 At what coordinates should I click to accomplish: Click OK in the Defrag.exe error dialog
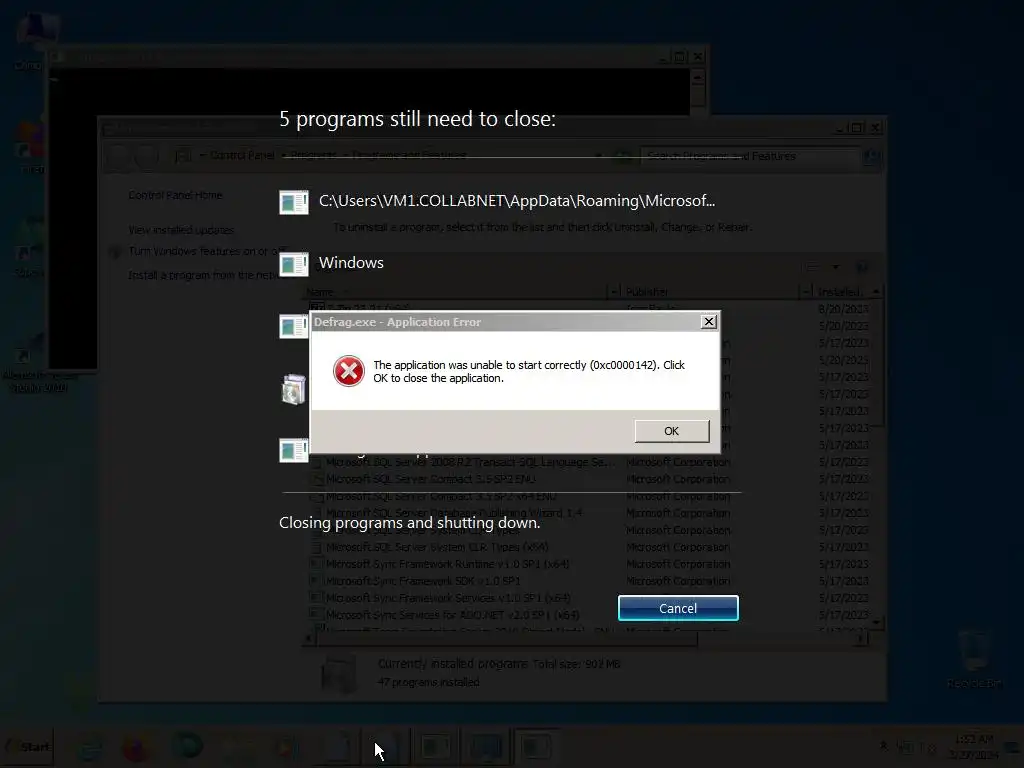pos(672,431)
